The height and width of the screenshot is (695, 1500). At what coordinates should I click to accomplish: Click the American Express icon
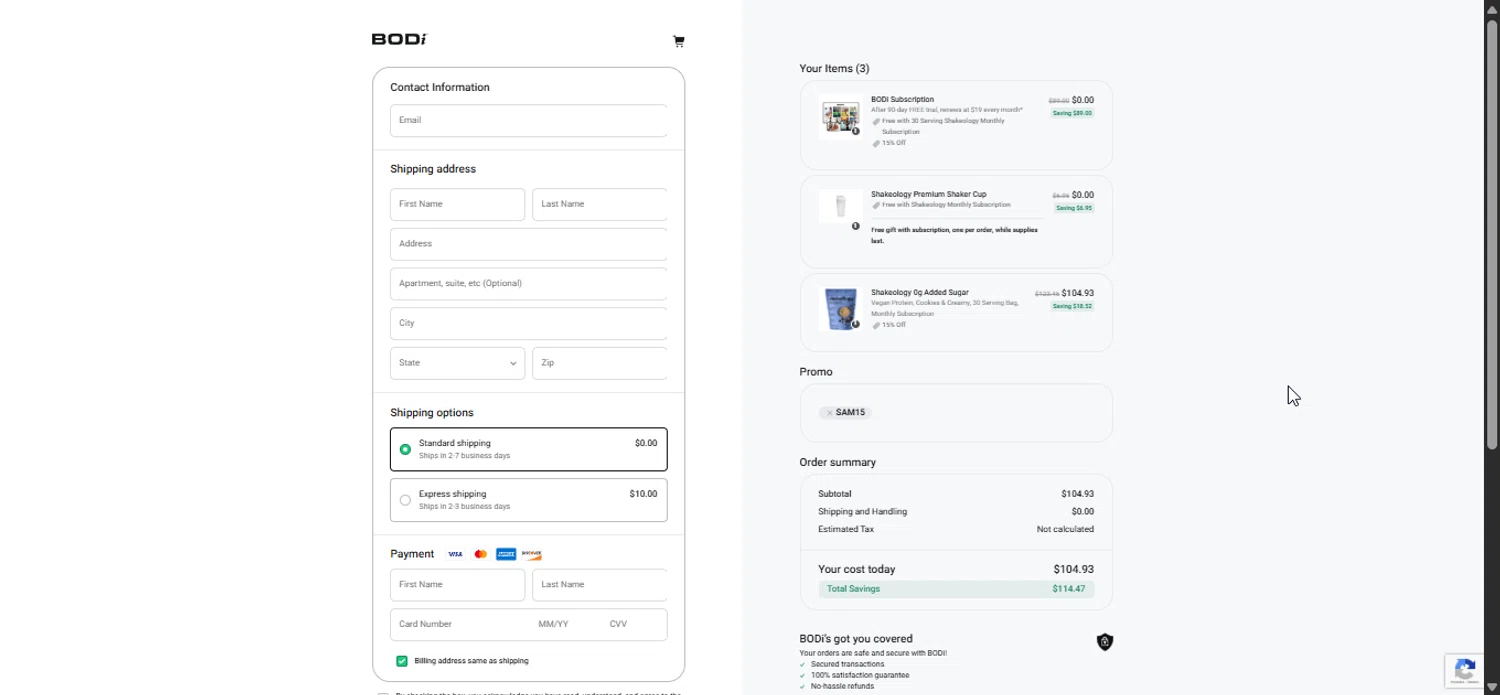506,554
